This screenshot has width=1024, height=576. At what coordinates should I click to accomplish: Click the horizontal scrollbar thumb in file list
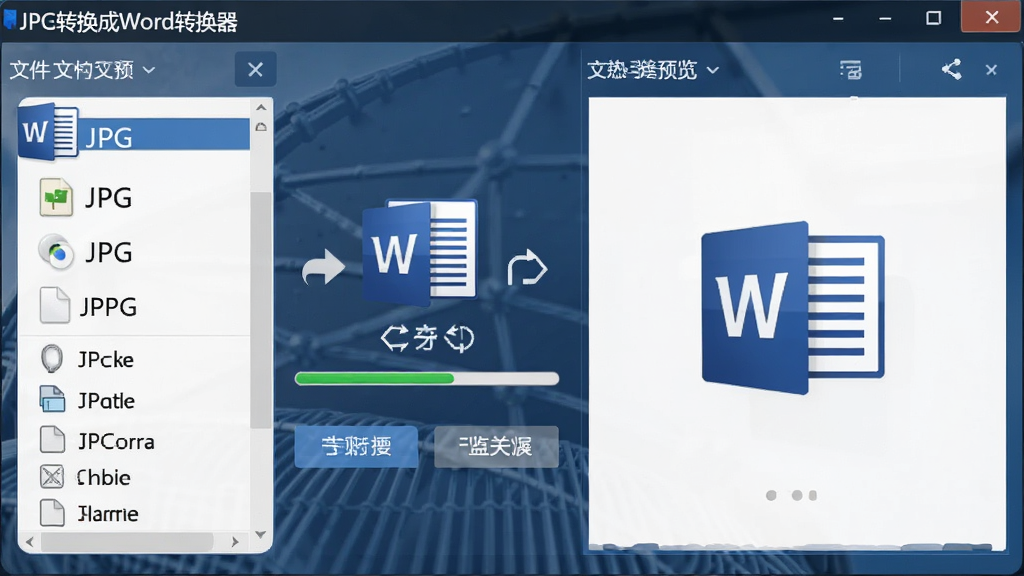[x=127, y=542]
